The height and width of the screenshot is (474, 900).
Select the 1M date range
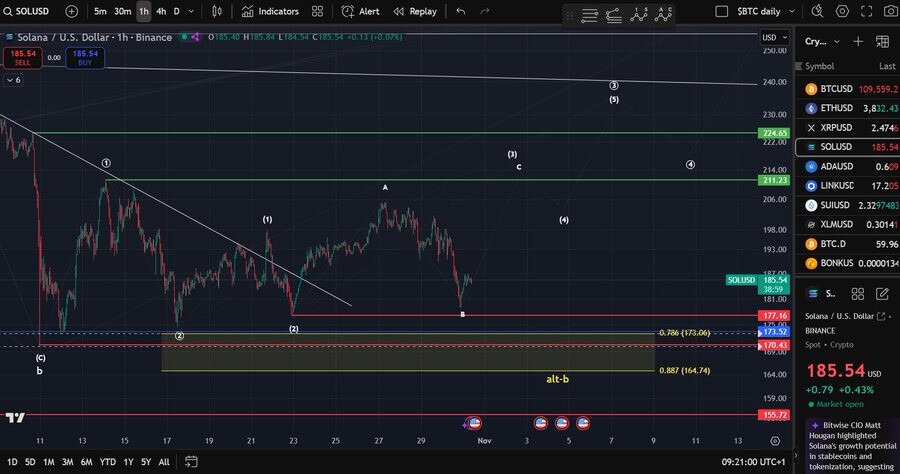48,462
